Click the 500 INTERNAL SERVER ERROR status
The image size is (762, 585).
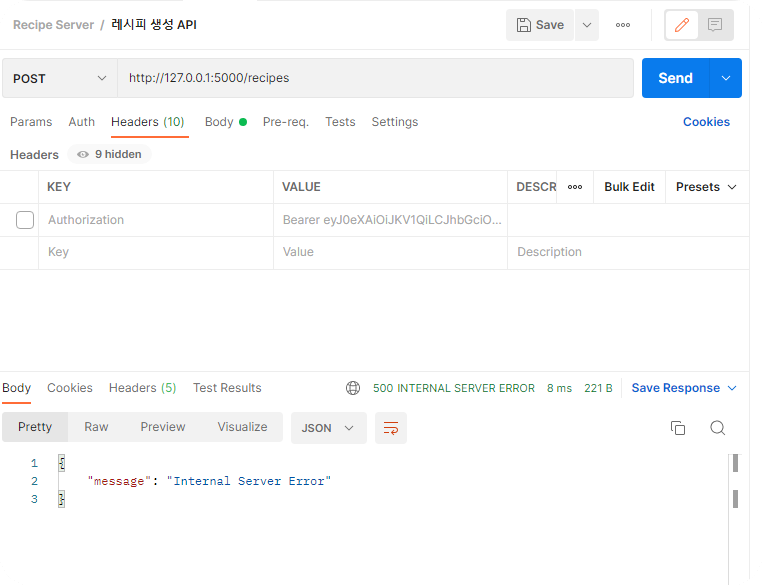[x=454, y=388]
